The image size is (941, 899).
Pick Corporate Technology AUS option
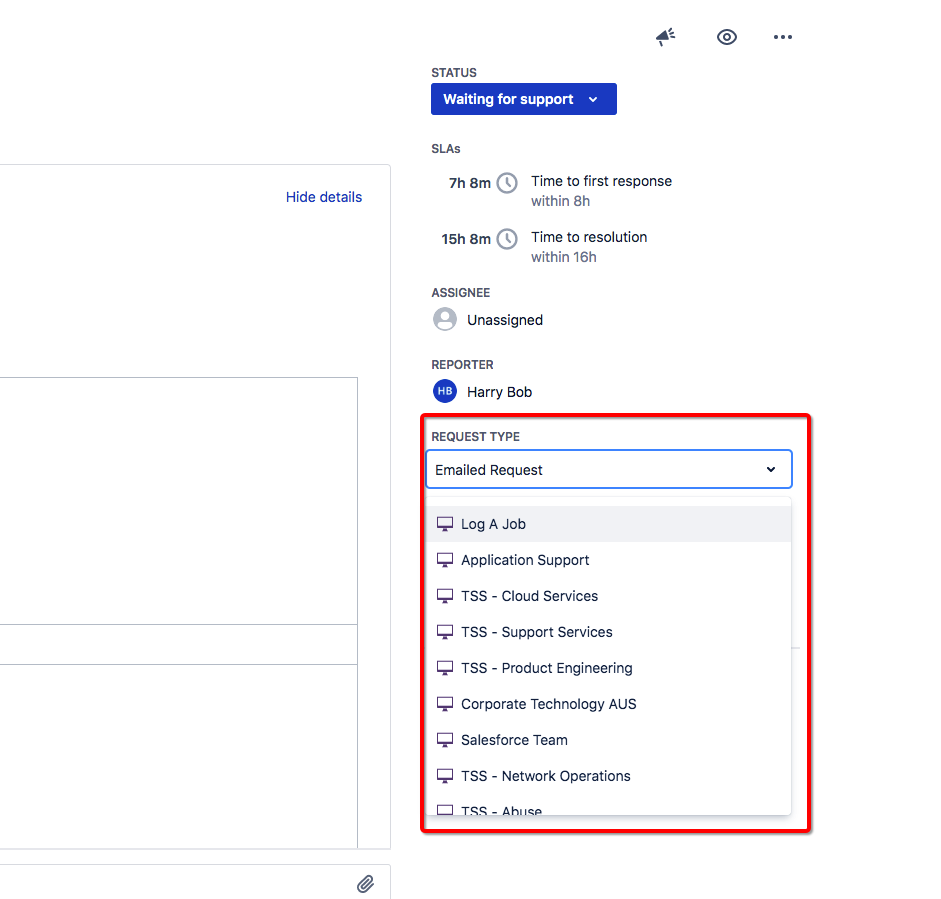pyautogui.click(x=609, y=704)
